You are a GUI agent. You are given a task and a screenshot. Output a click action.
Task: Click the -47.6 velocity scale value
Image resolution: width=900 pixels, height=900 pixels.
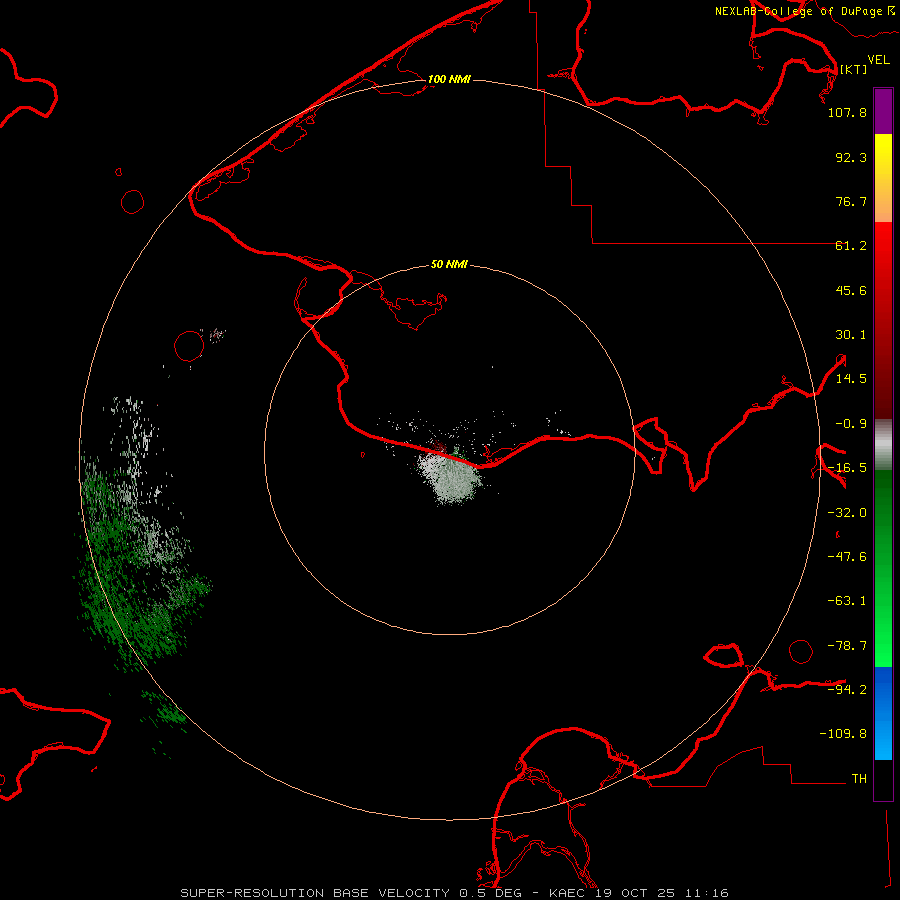click(847, 557)
